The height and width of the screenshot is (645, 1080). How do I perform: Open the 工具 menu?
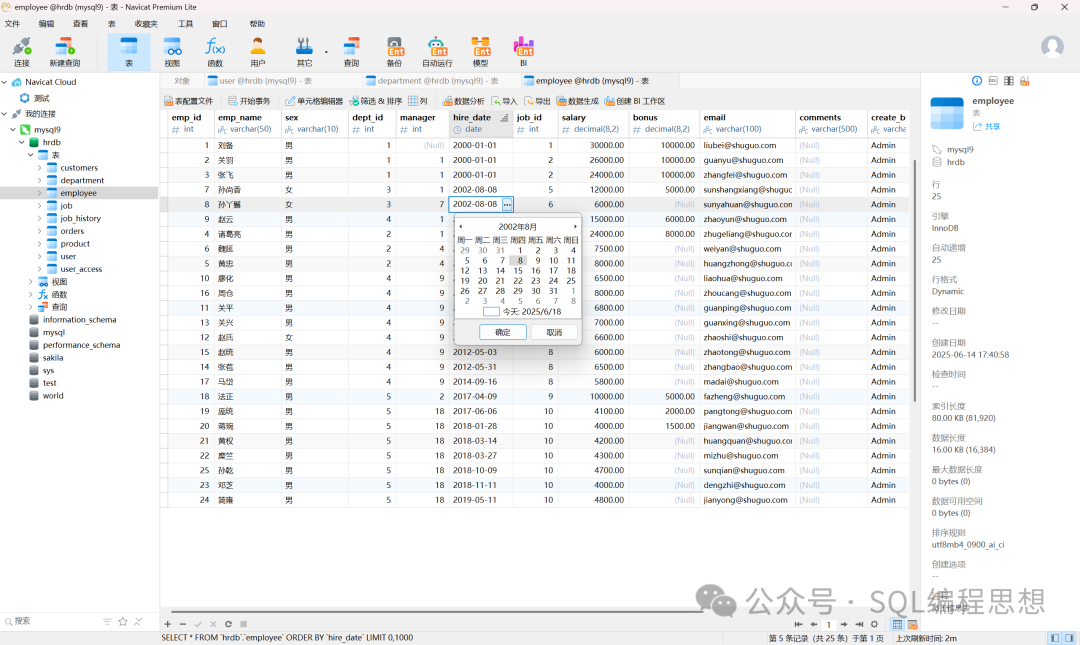click(x=185, y=23)
